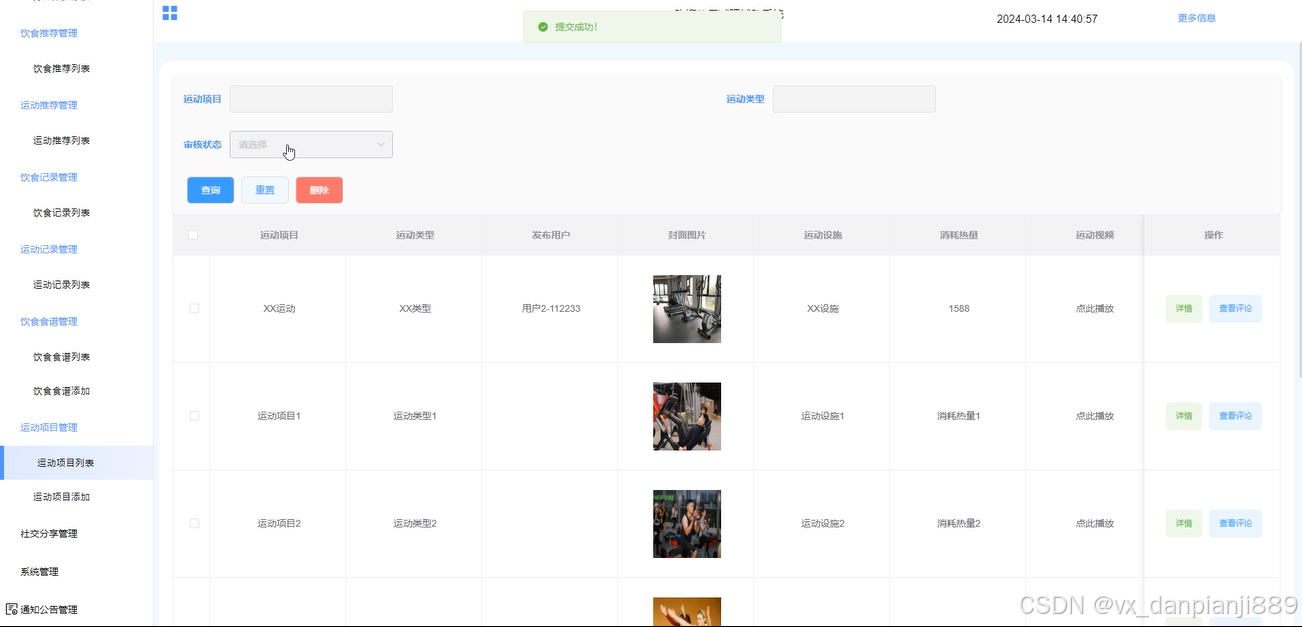
Task: Focus the 运动项目 search input
Action: (311, 99)
